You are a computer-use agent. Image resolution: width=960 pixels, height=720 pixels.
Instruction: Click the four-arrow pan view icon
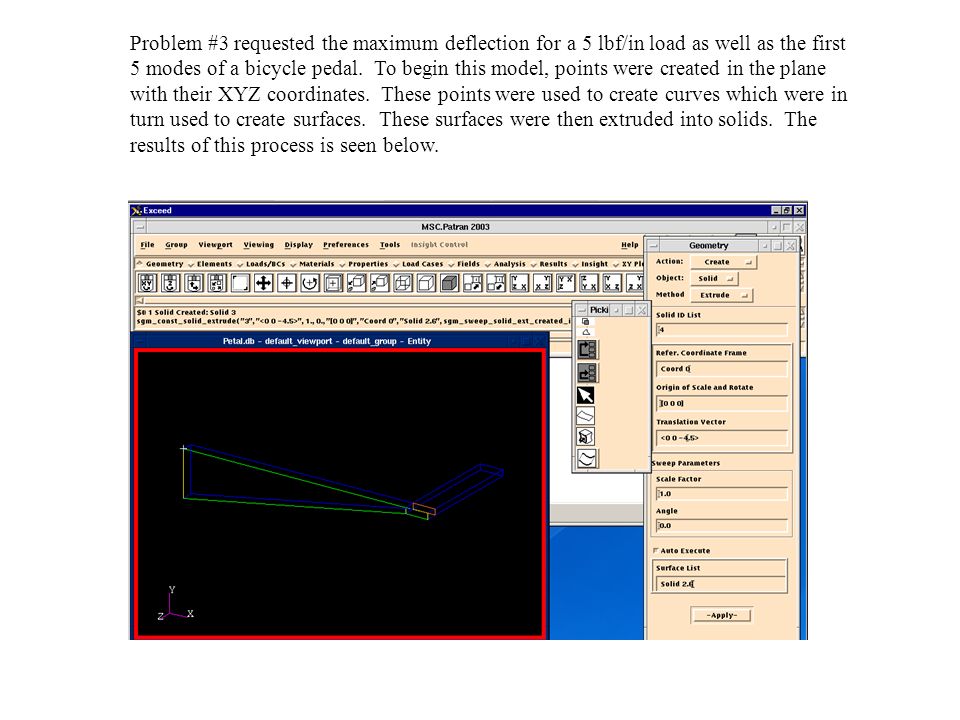263,283
